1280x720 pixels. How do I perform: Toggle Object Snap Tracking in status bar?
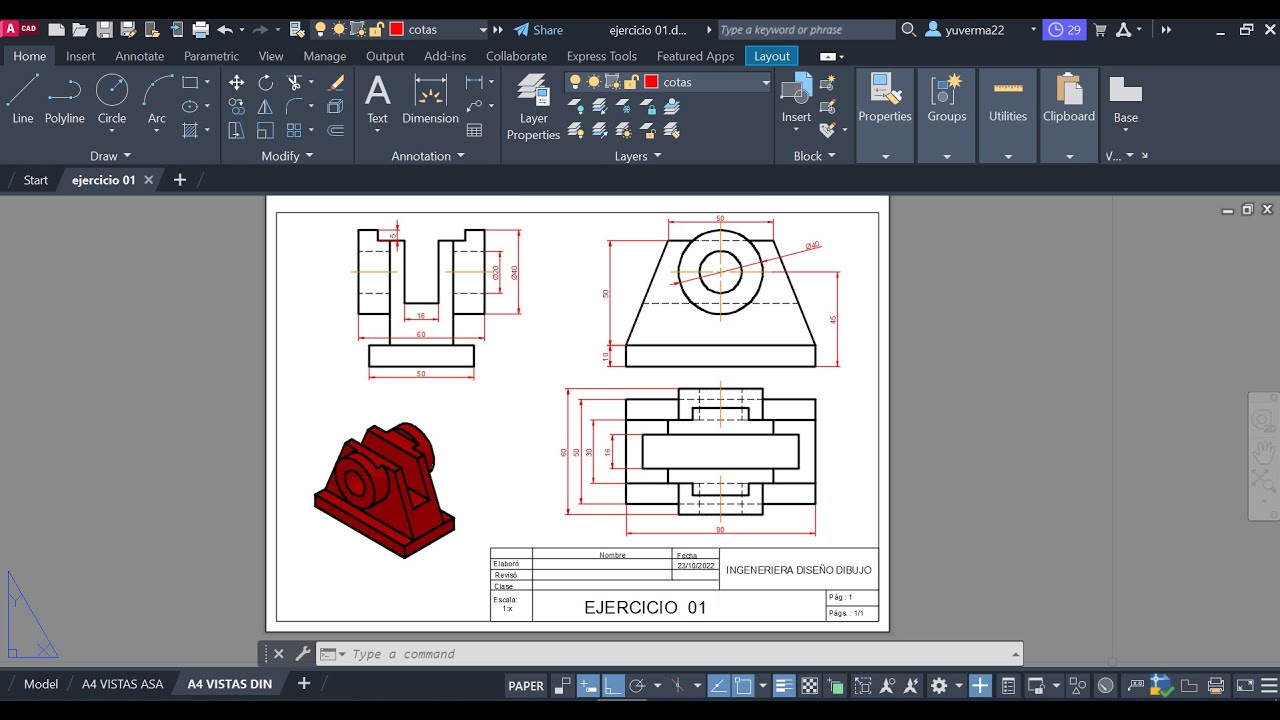pos(719,686)
